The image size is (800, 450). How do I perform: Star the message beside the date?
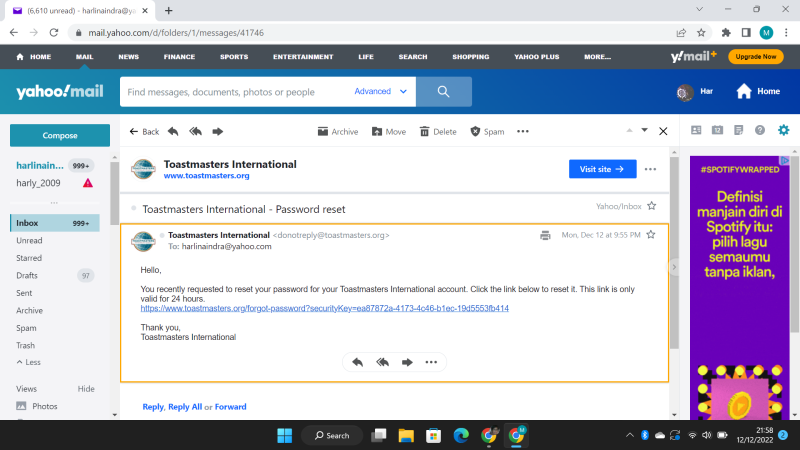tap(651, 235)
